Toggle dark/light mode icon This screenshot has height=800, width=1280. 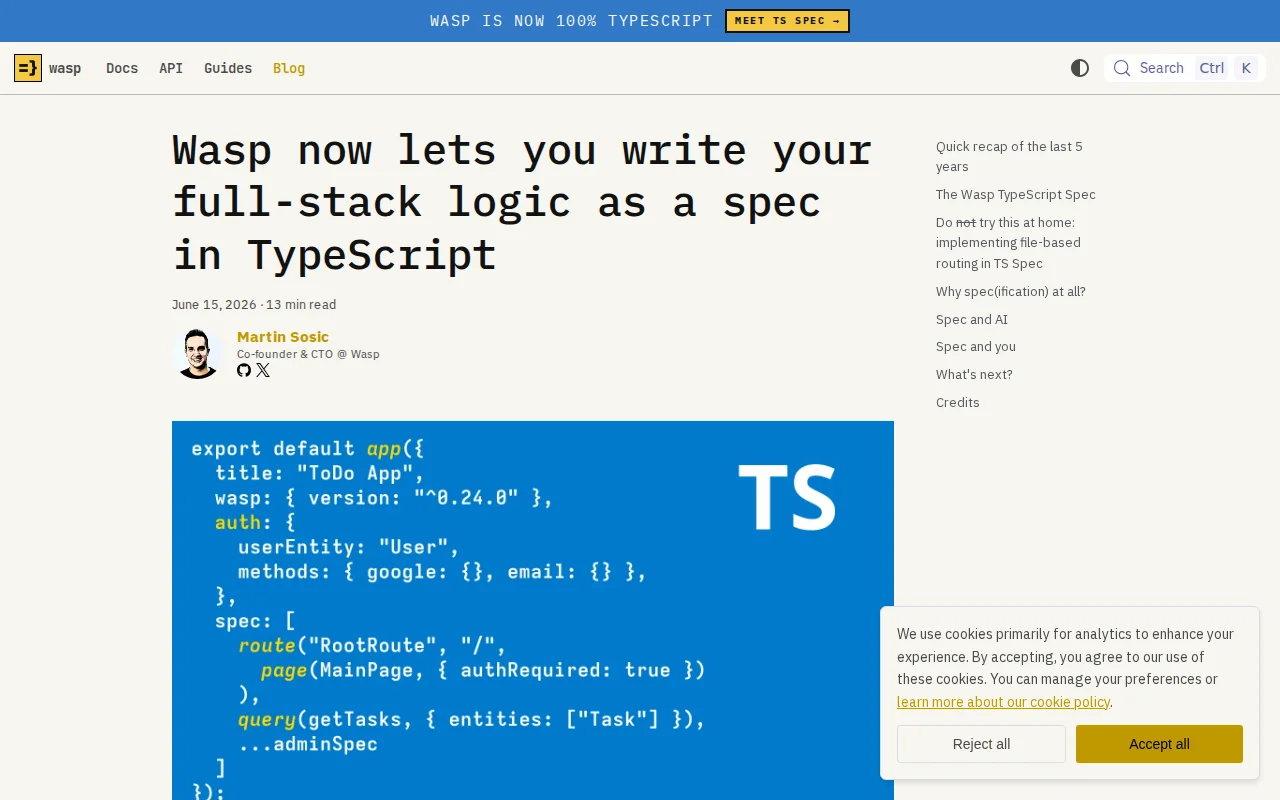[1080, 68]
